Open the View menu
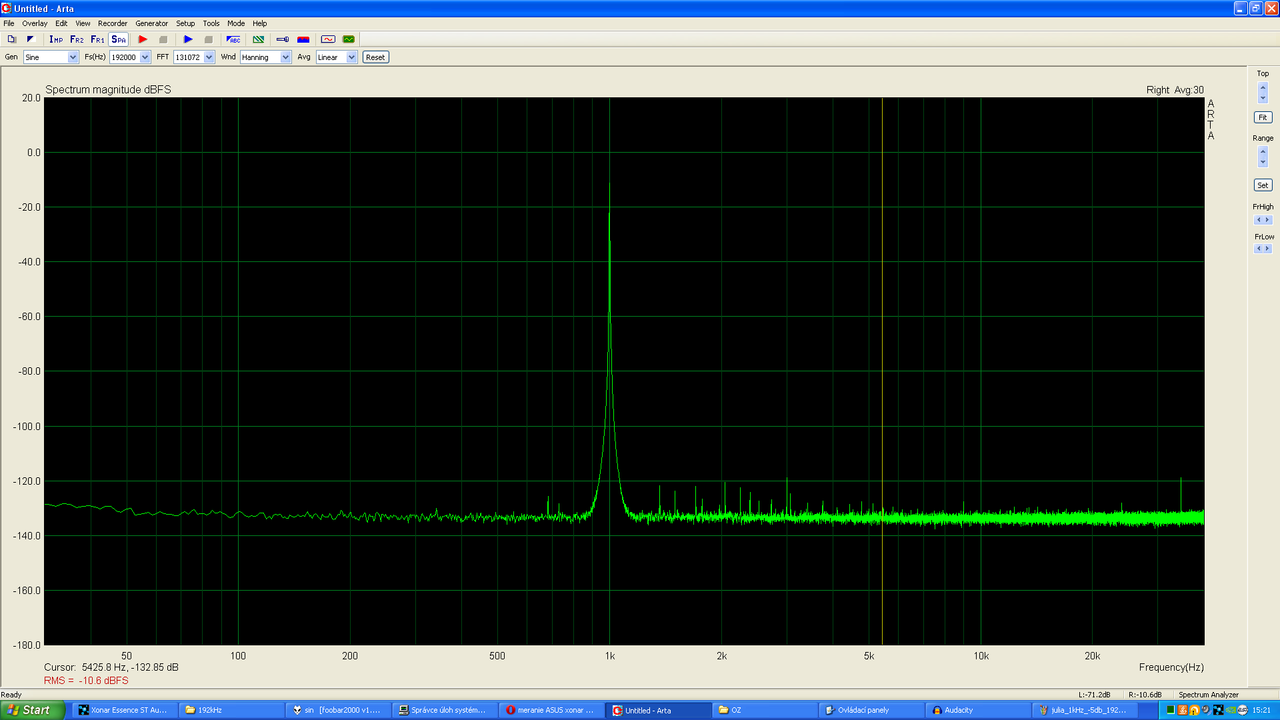The width and height of the screenshot is (1280, 720). (x=83, y=23)
